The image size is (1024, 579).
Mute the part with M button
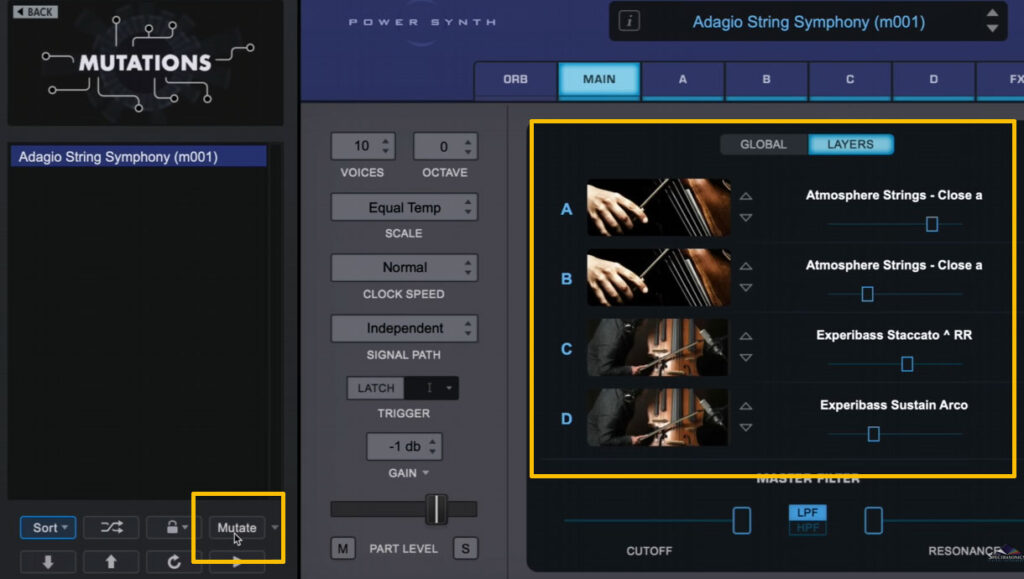click(343, 548)
